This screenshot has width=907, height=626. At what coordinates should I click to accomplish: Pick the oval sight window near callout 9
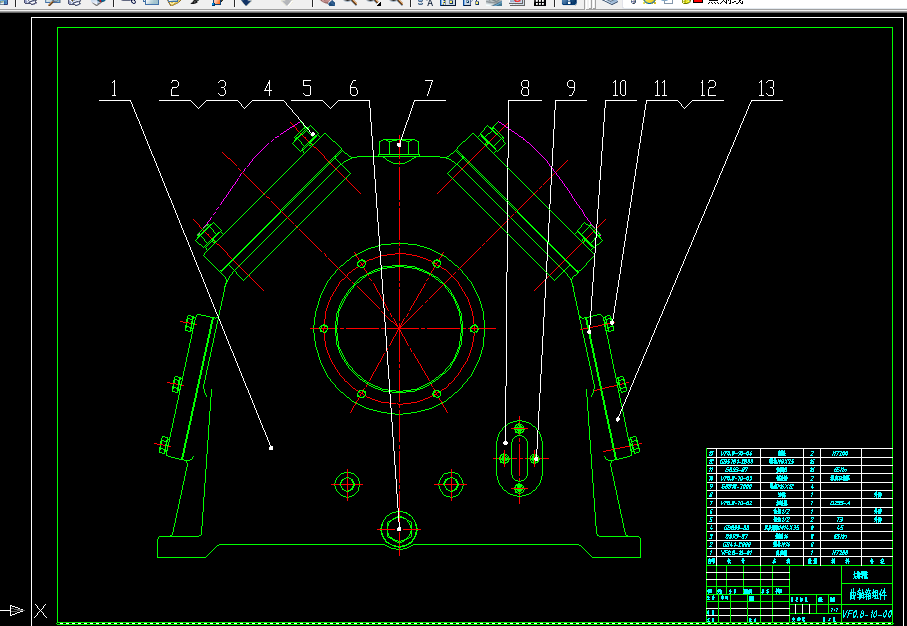[519, 458]
